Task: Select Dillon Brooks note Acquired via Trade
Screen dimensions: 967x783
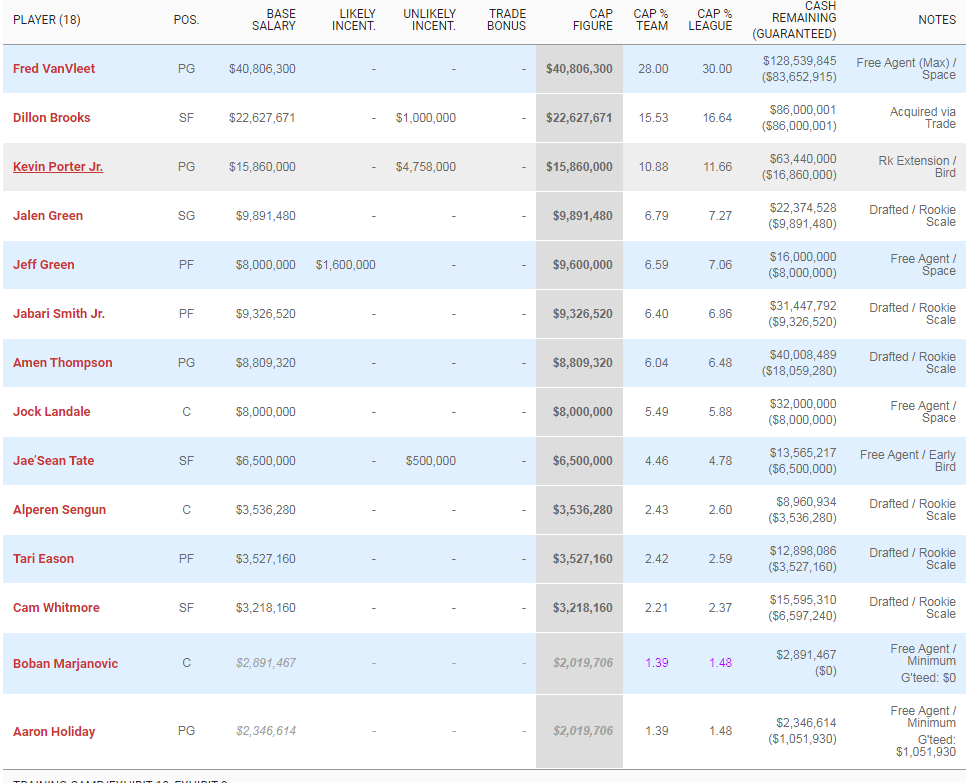Action: [923, 118]
